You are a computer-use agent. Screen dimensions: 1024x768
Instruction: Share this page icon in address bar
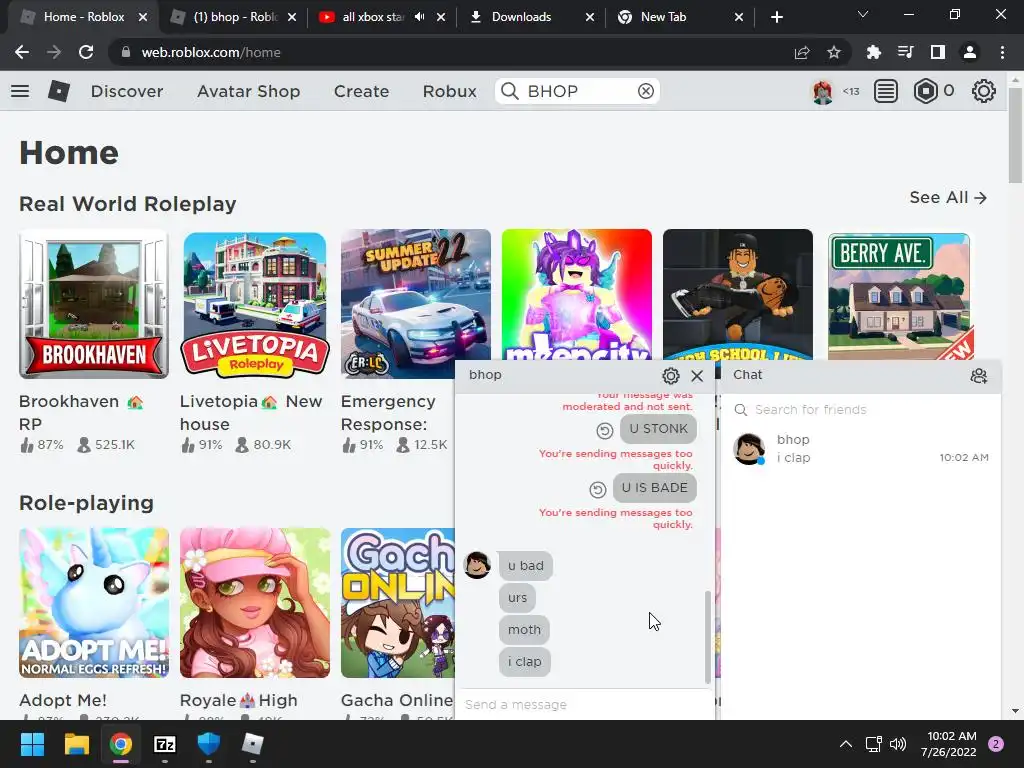[802, 52]
